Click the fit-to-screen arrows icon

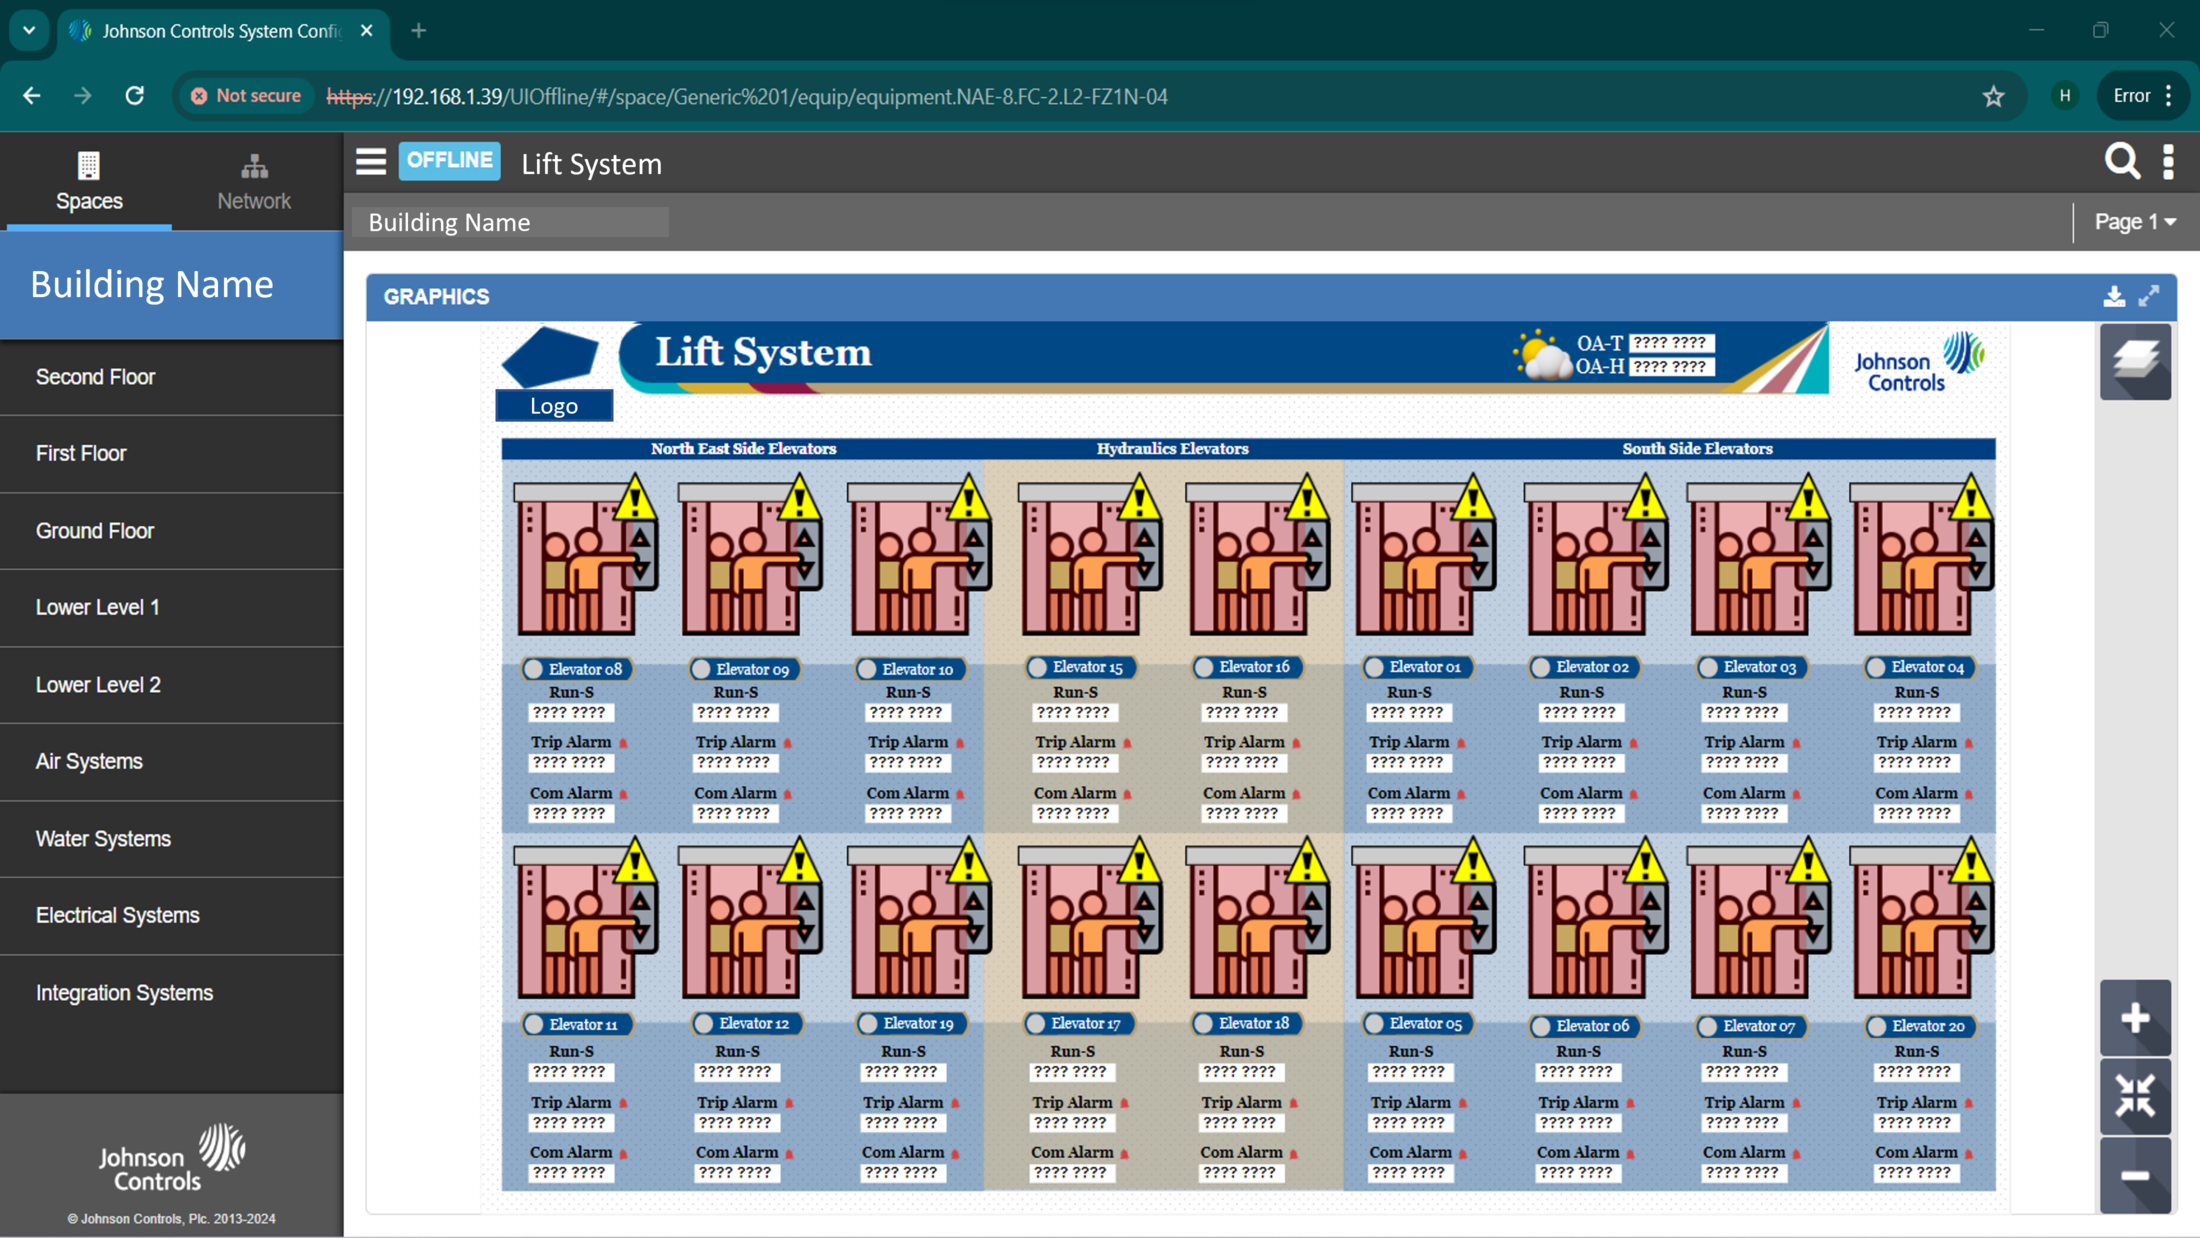(x=2135, y=1096)
